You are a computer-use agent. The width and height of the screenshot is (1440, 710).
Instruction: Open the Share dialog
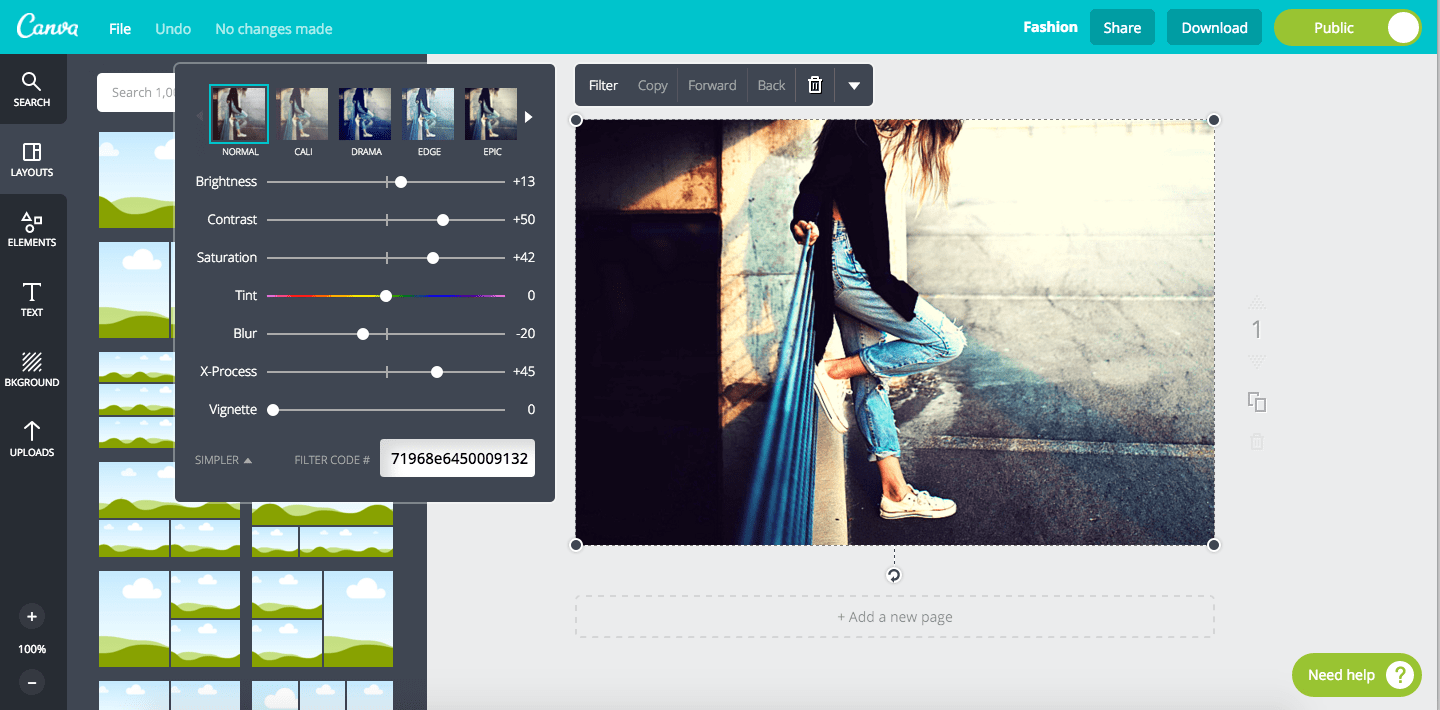coord(1122,27)
